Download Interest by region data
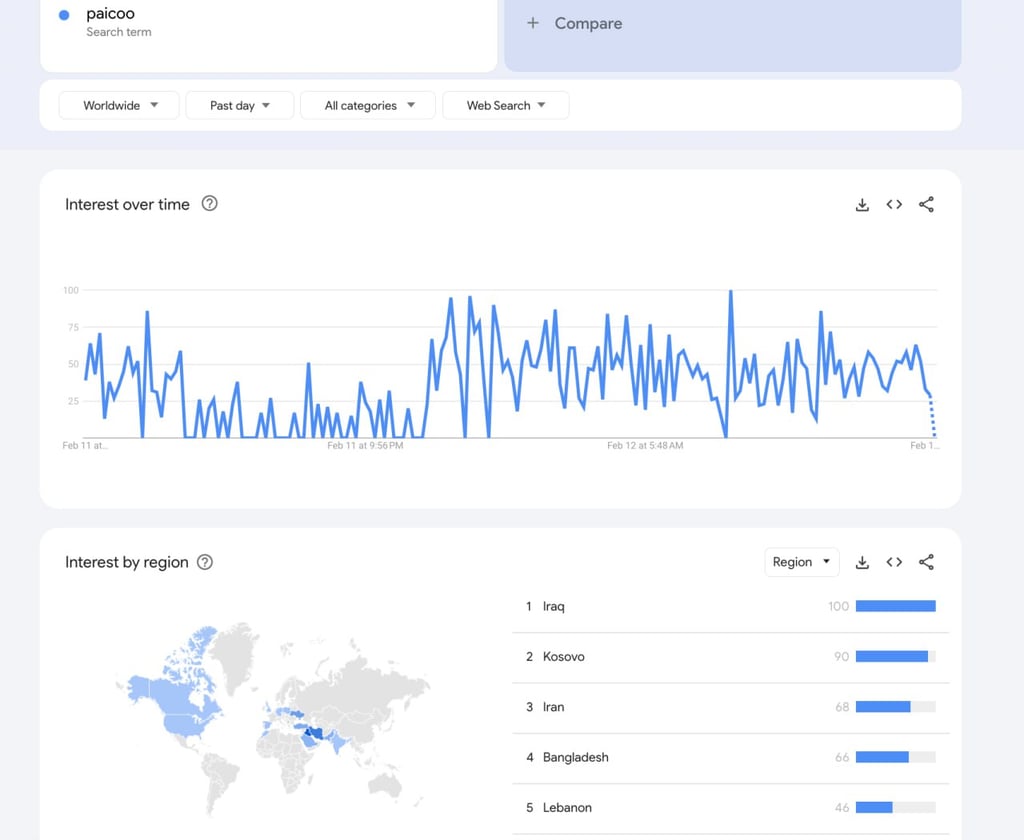This screenshot has width=1024, height=840. coord(862,562)
